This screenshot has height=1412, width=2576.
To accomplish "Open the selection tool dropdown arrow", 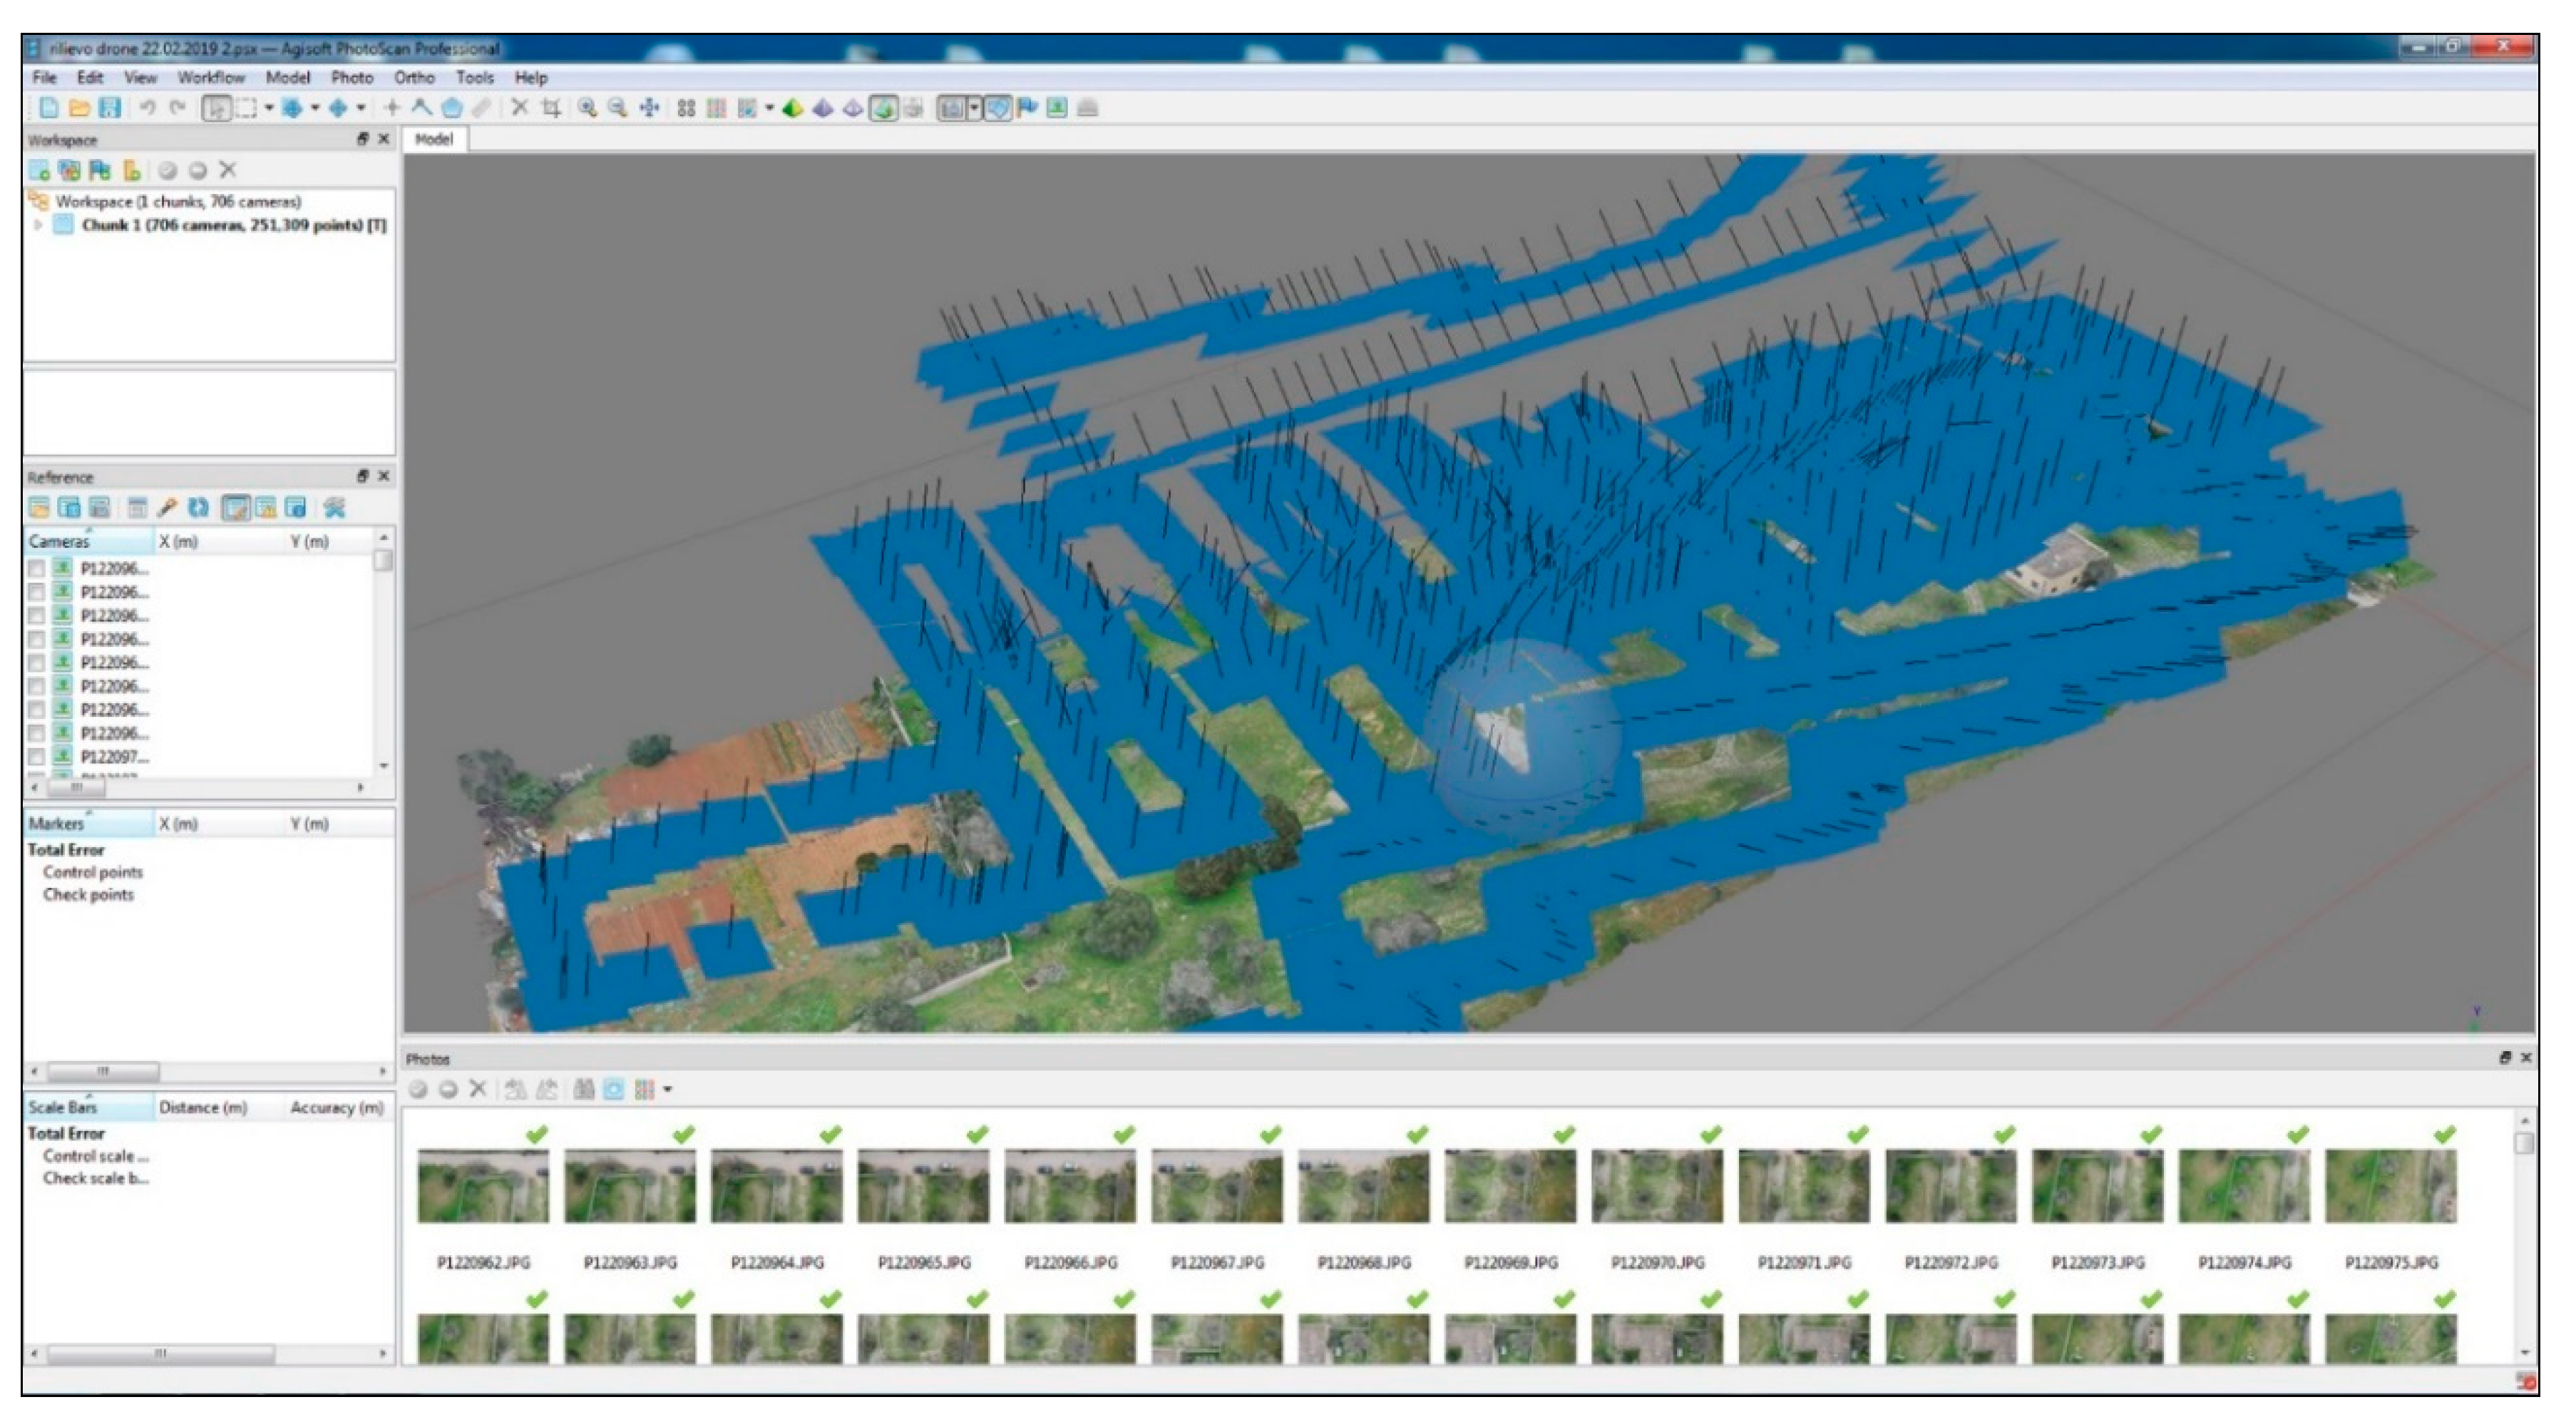I will click(269, 108).
